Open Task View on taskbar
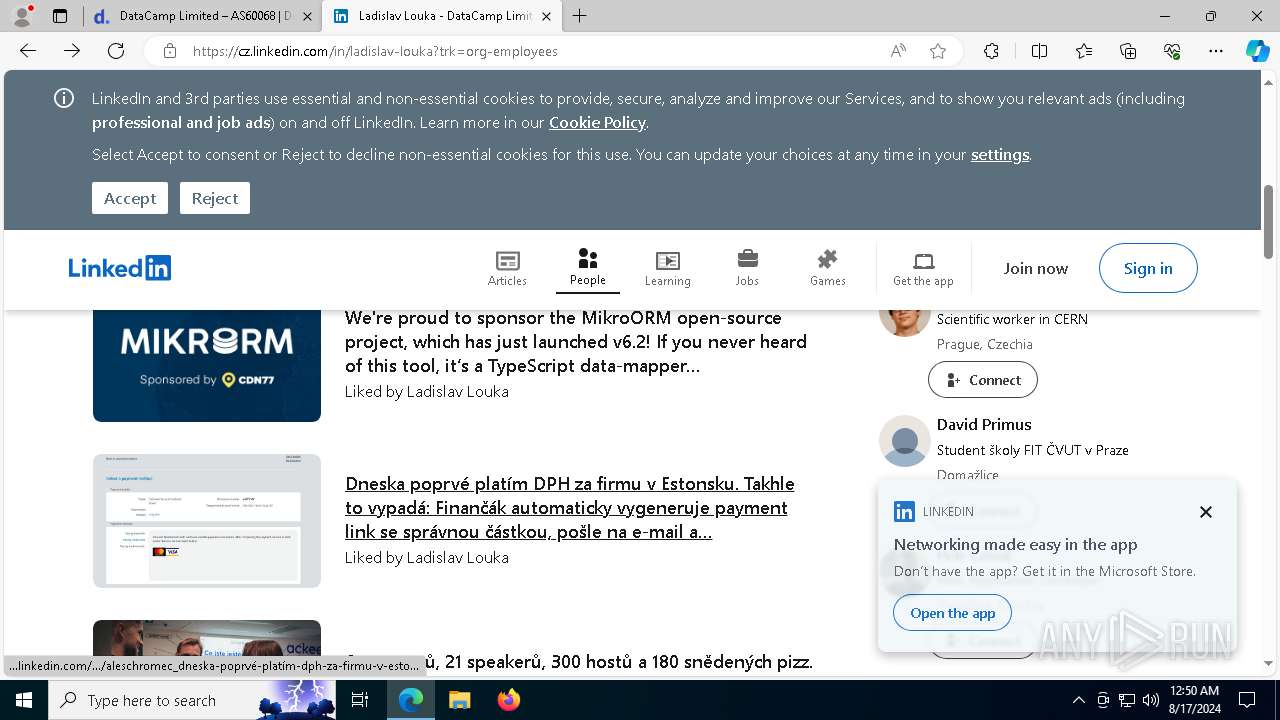 [360, 700]
